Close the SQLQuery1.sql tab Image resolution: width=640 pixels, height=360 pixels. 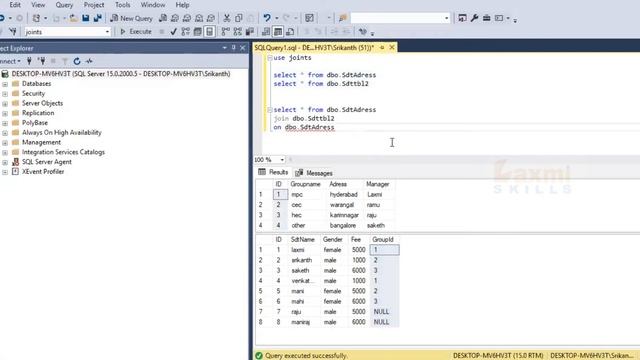click(x=392, y=48)
